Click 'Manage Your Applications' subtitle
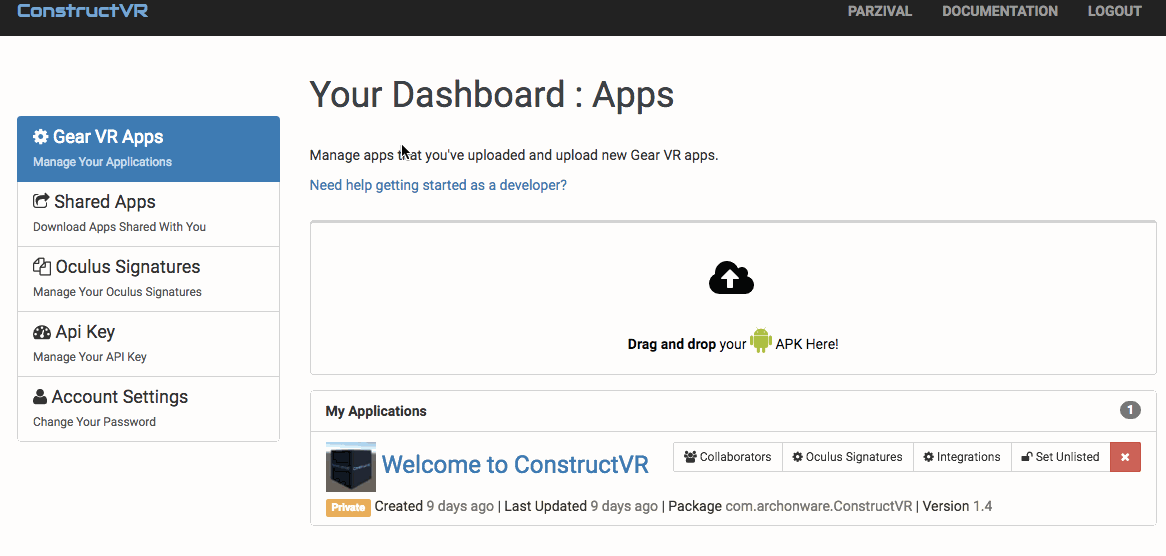 103,162
